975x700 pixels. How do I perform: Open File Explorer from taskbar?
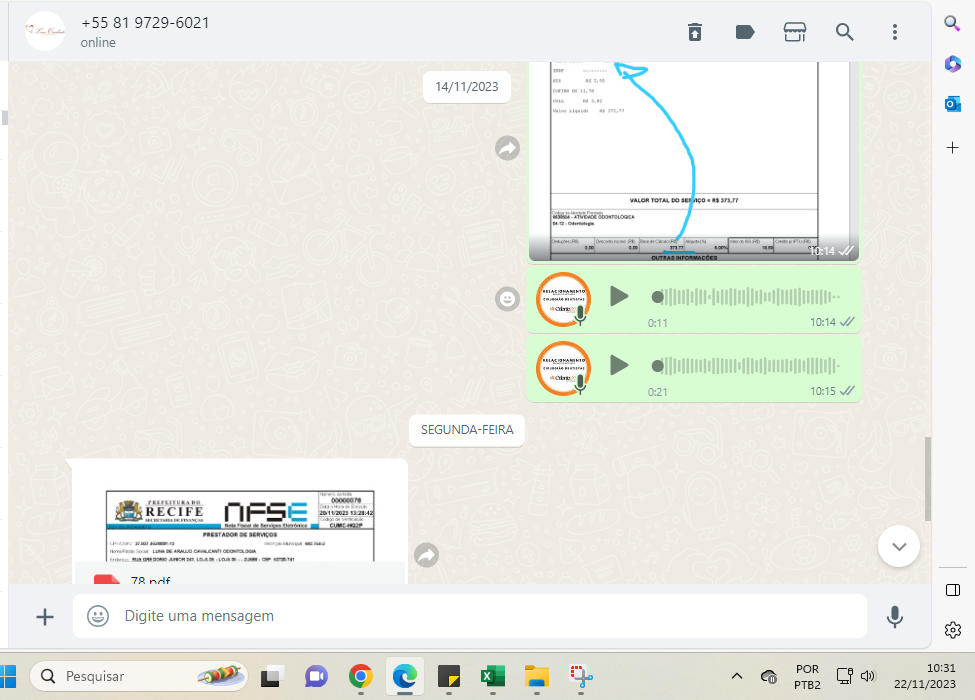pyautogui.click(x=537, y=676)
